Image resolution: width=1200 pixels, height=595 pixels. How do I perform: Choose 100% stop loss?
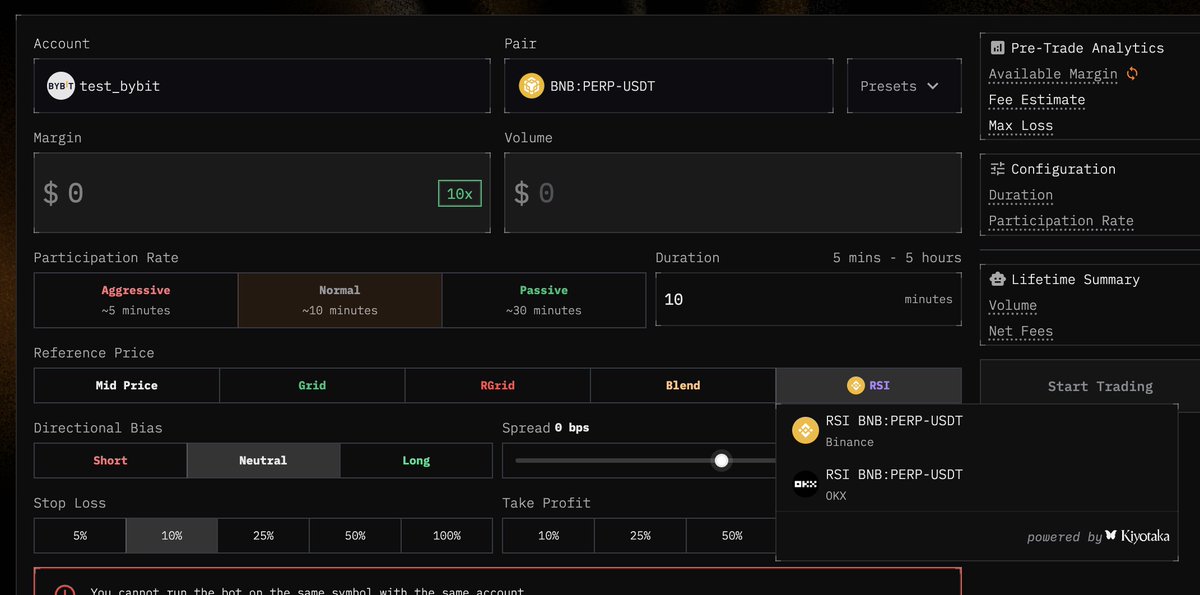[447, 536]
